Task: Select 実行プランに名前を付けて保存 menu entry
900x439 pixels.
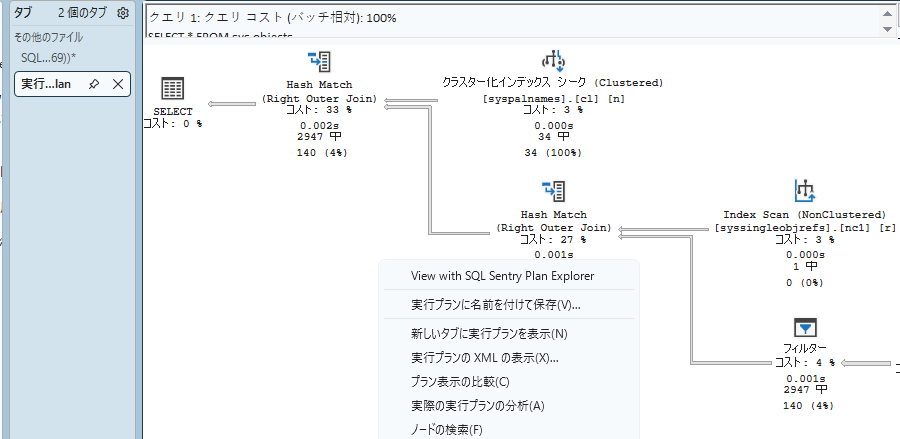Action: pyautogui.click(x=496, y=304)
